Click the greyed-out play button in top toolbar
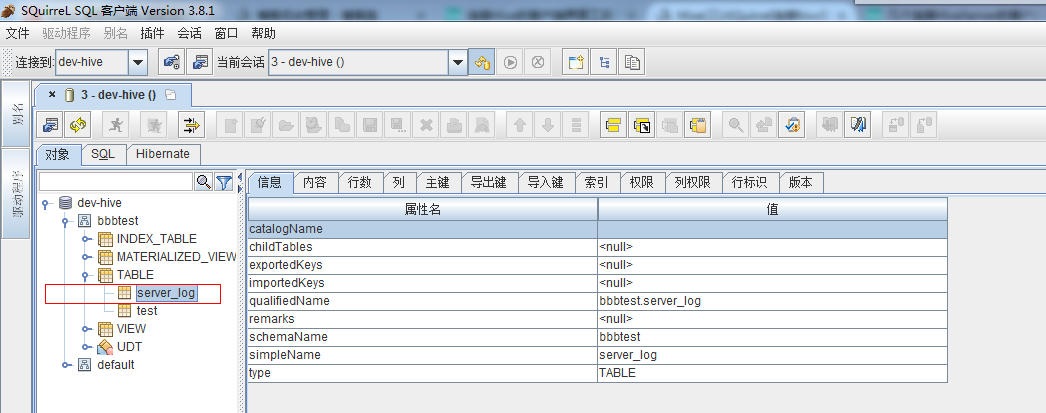The height and width of the screenshot is (413, 1046). click(x=510, y=63)
